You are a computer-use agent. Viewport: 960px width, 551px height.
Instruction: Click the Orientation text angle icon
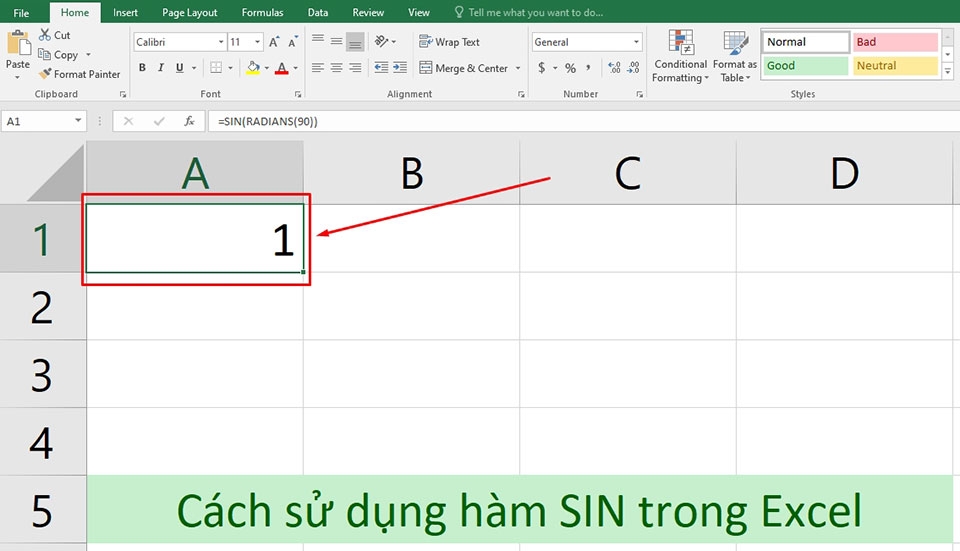click(x=381, y=41)
